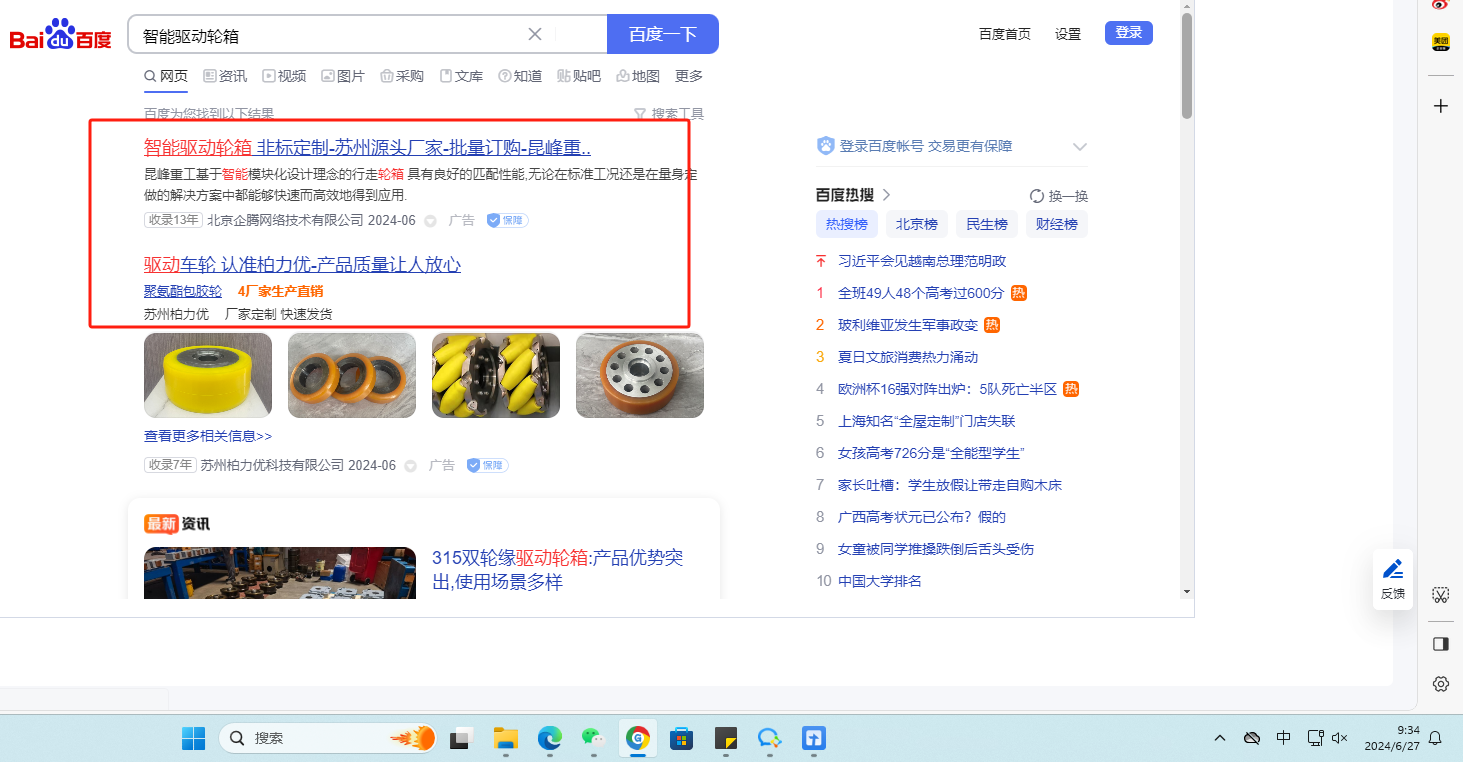The width and height of the screenshot is (1463, 762).
Task: Open WeChat from the taskbar
Action: tap(594, 739)
